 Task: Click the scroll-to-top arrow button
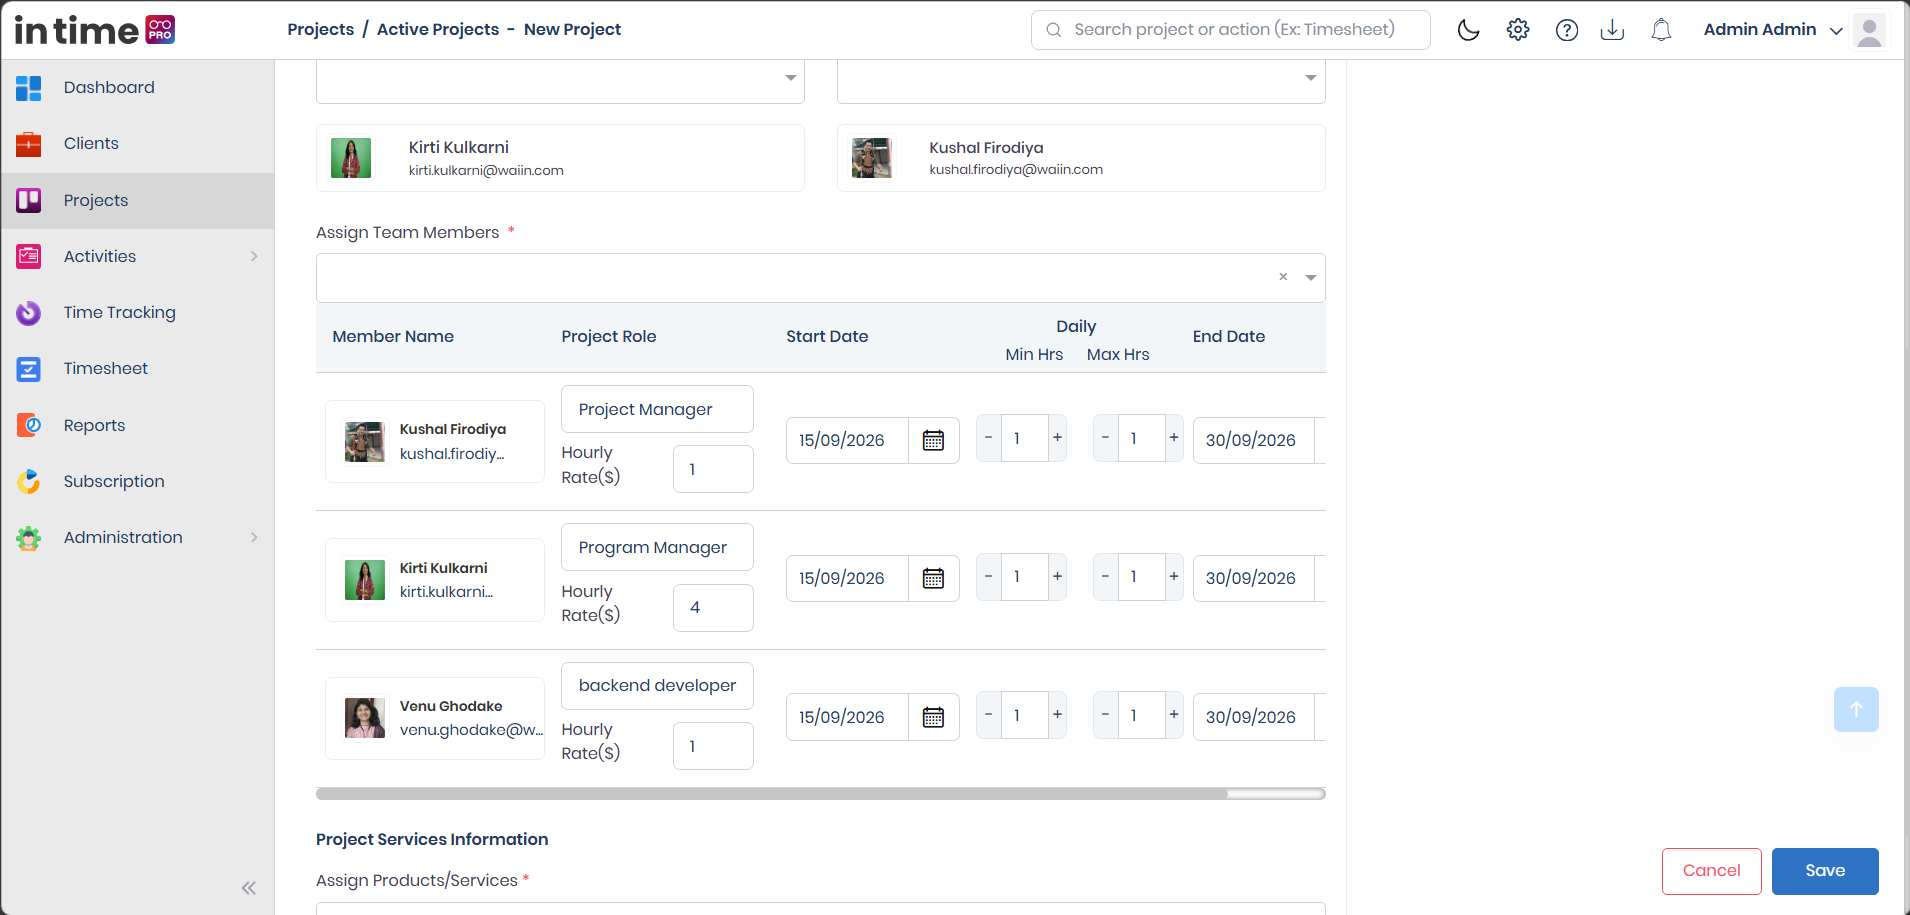tap(1856, 709)
